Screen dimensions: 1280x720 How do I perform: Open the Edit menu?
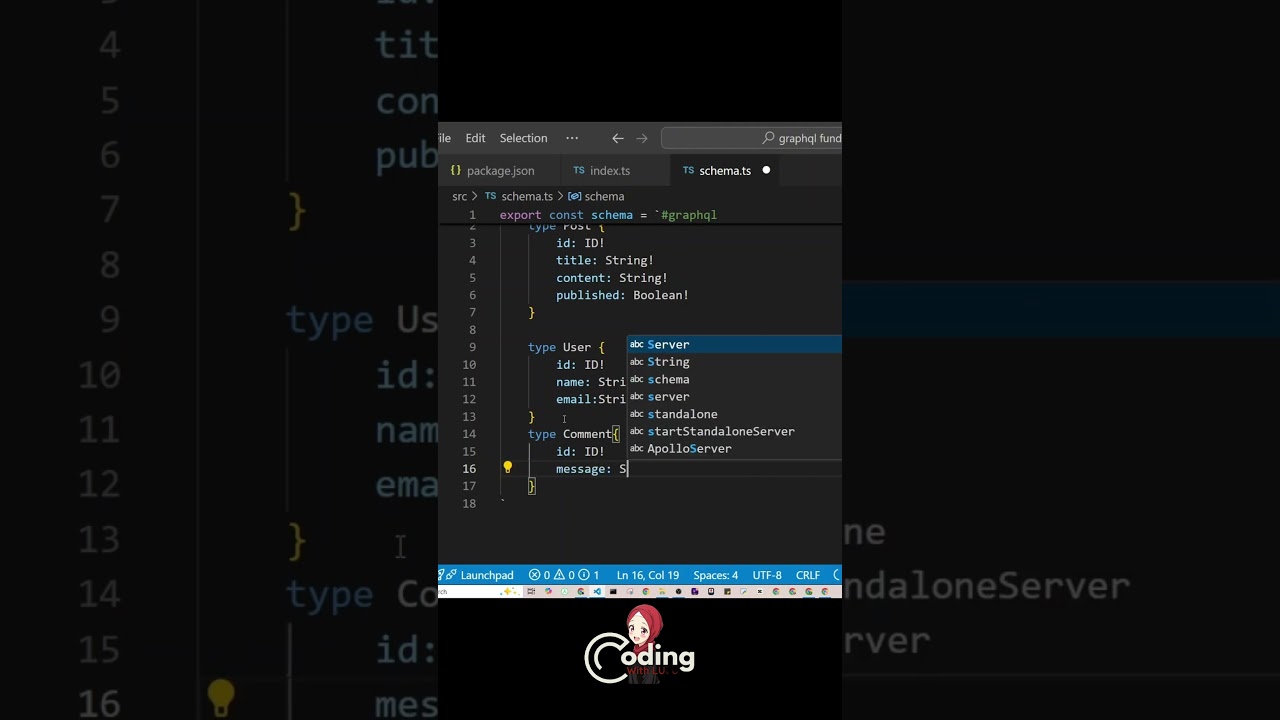pos(475,138)
